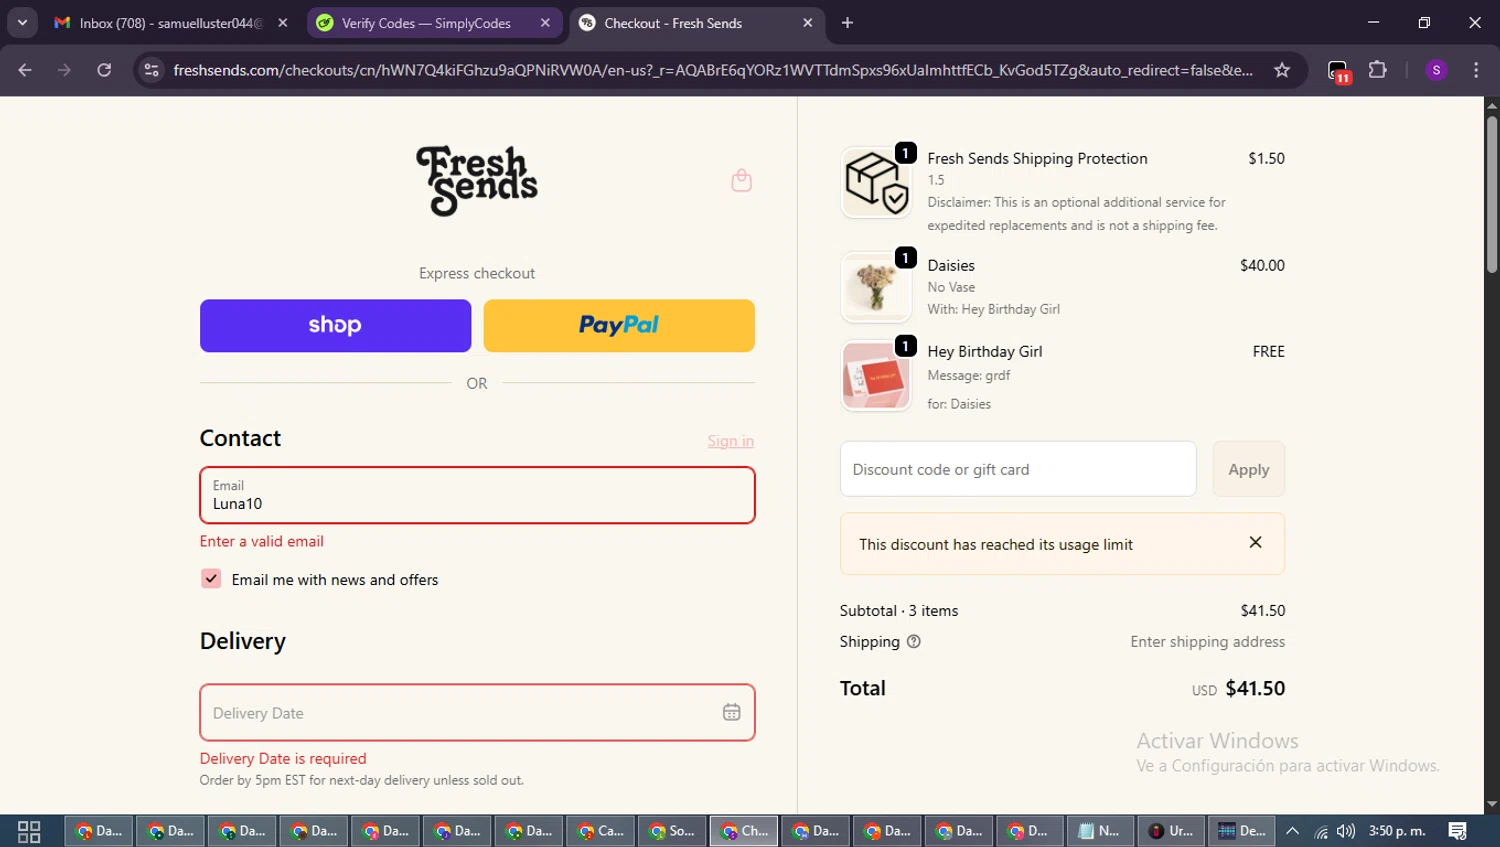Click the Discount code or gift card field
1500x847 pixels.
(1018, 469)
